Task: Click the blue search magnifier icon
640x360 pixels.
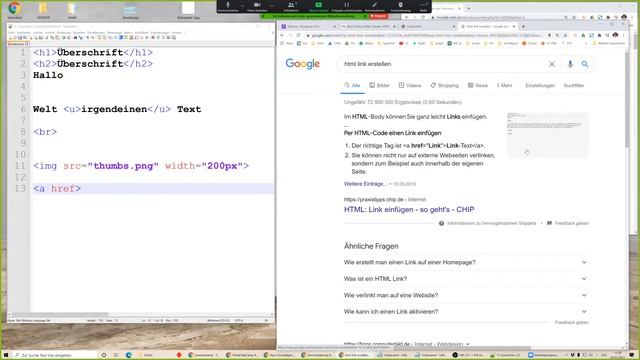Action: pos(585,64)
